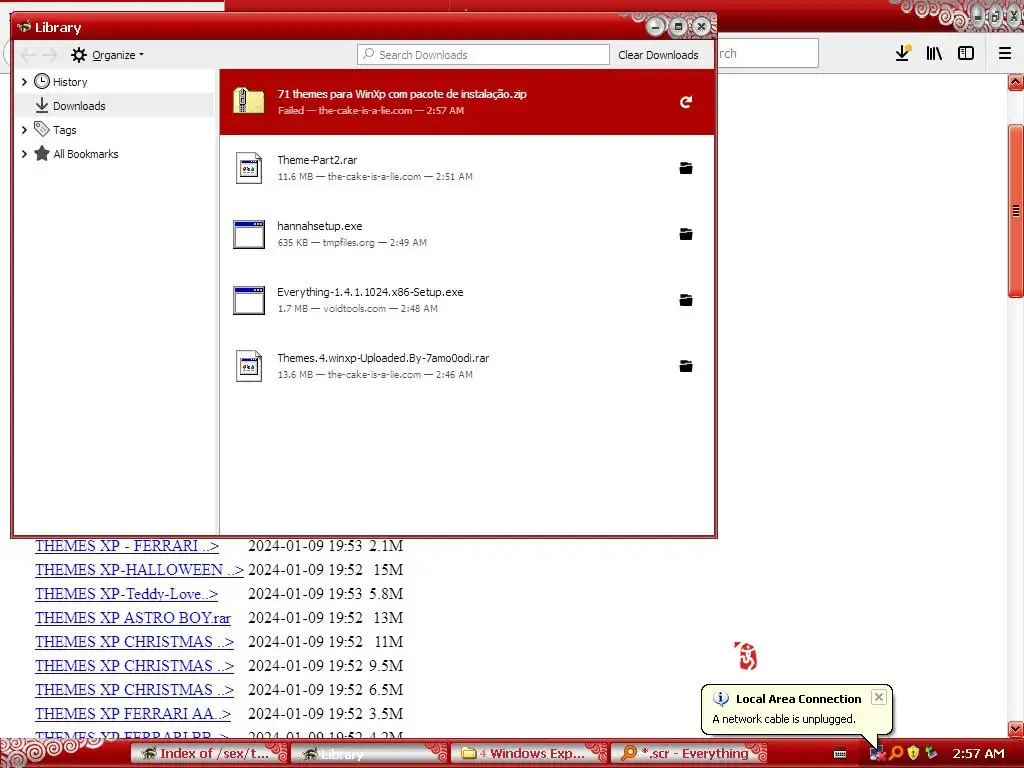
Task: Click the yellow security shield tray icon
Action: 913,753
